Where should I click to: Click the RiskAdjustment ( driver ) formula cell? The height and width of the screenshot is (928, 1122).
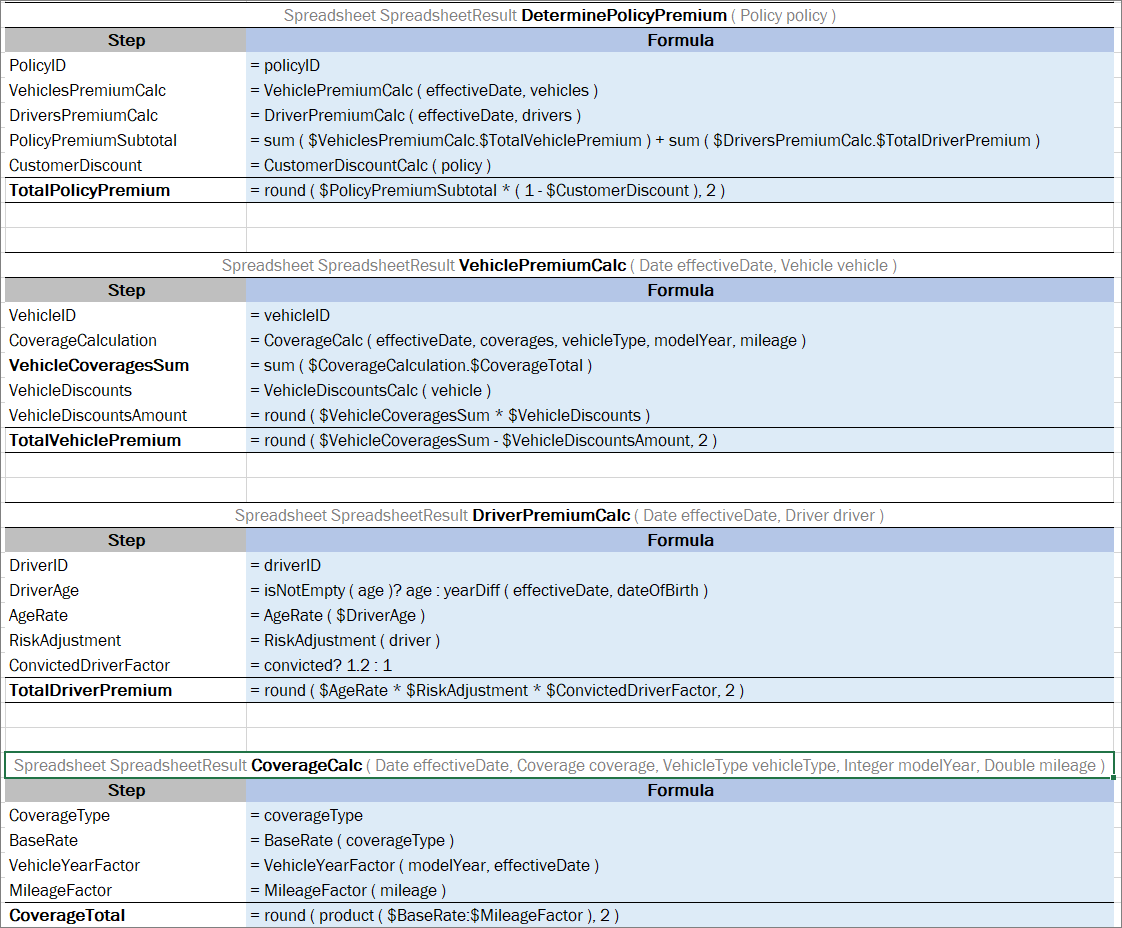[679, 640]
